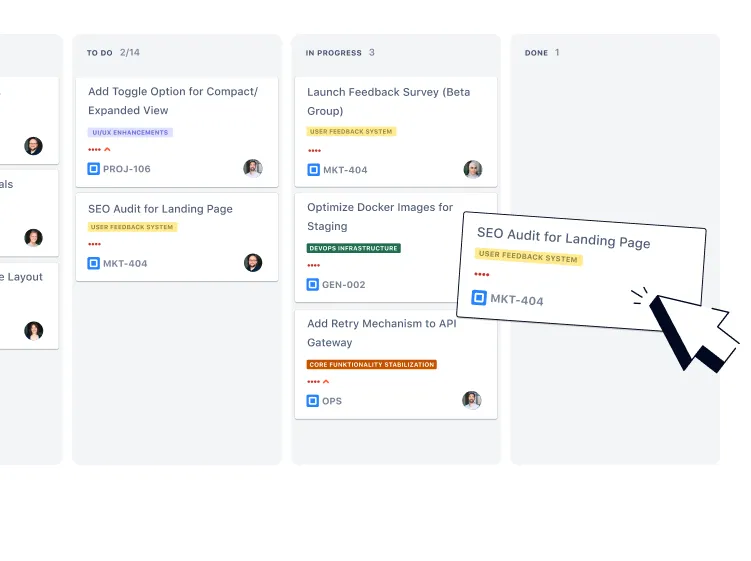Click assignee avatar on To Do SEO Audit card
Viewport: 751px width, 561px height.
pyautogui.click(x=253, y=263)
